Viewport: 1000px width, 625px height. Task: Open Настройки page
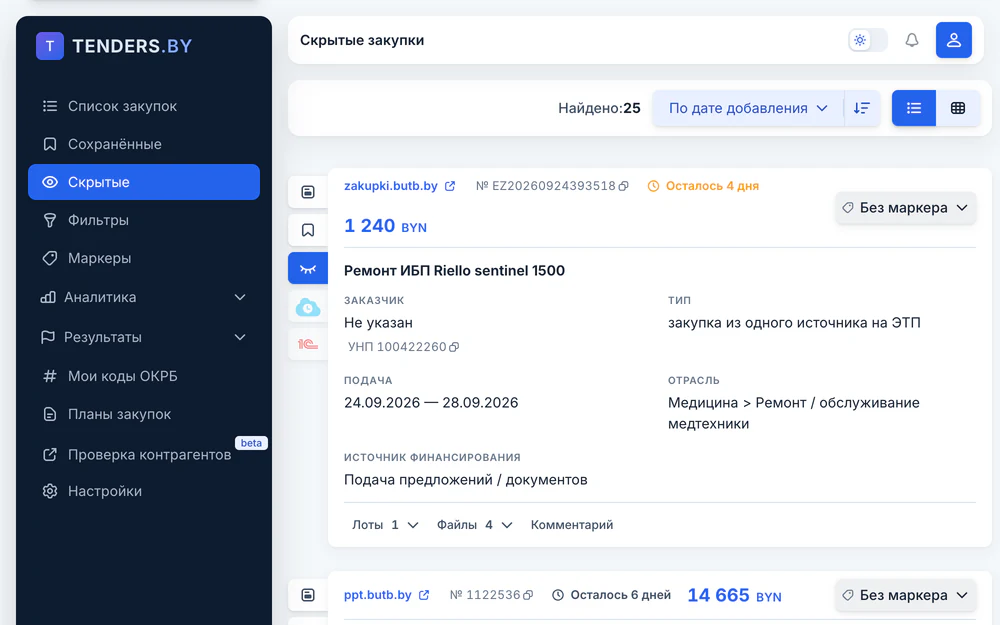[x=143, y=491]
